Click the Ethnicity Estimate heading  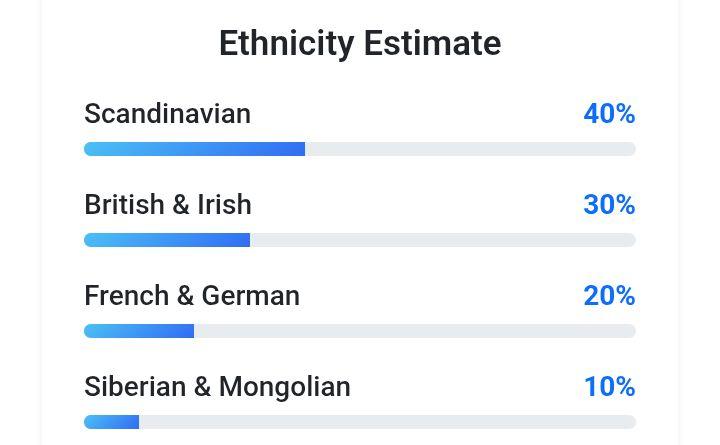[360, 44]
